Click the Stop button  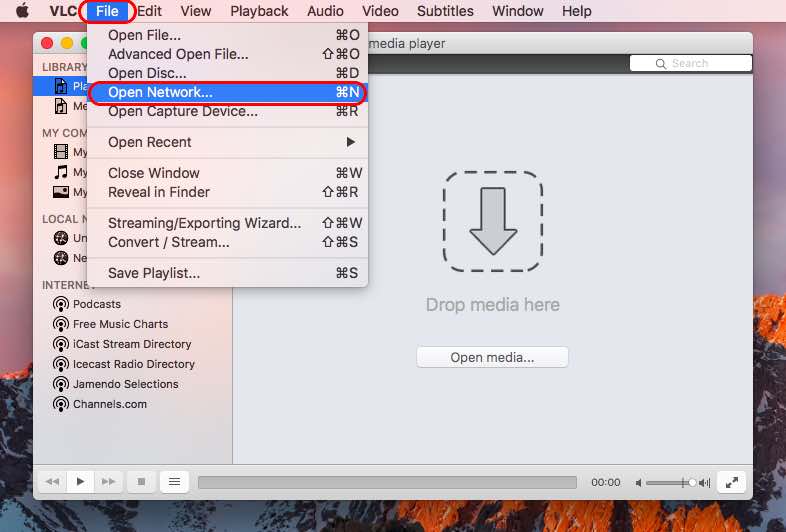tap(141, 482)
